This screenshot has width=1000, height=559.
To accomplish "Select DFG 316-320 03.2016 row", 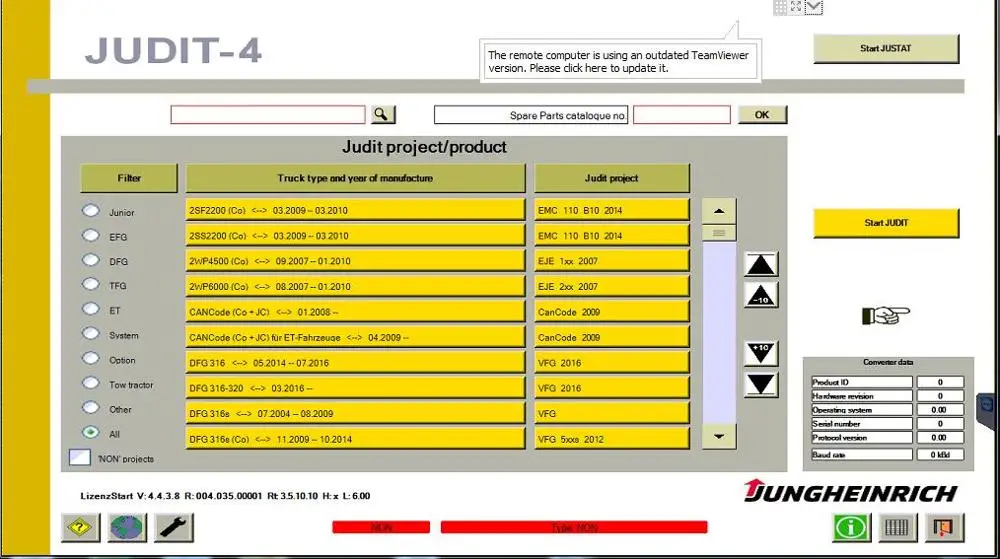I will (355, 388).
